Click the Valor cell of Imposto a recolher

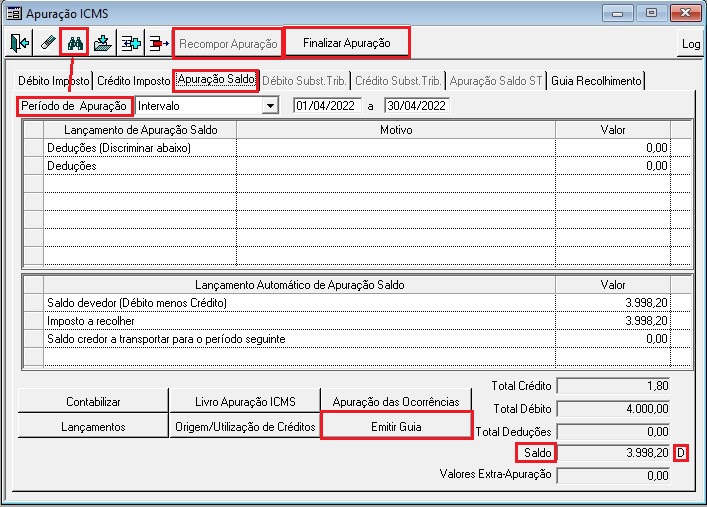coord(613,321)
